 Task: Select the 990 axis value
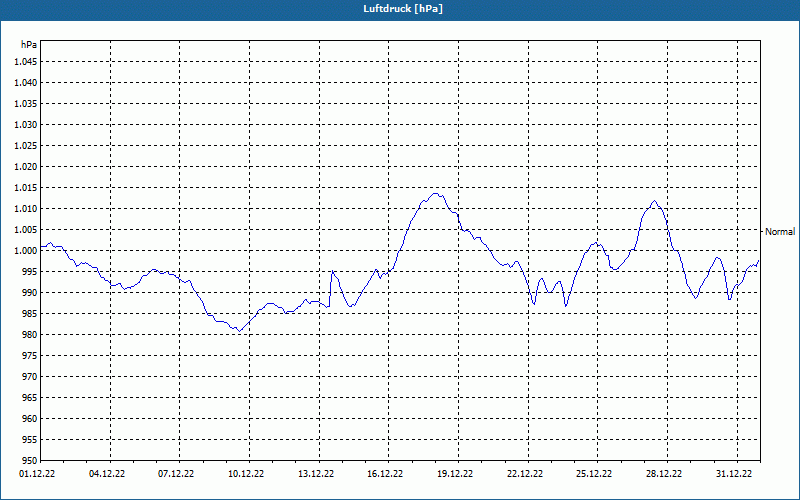30,292
